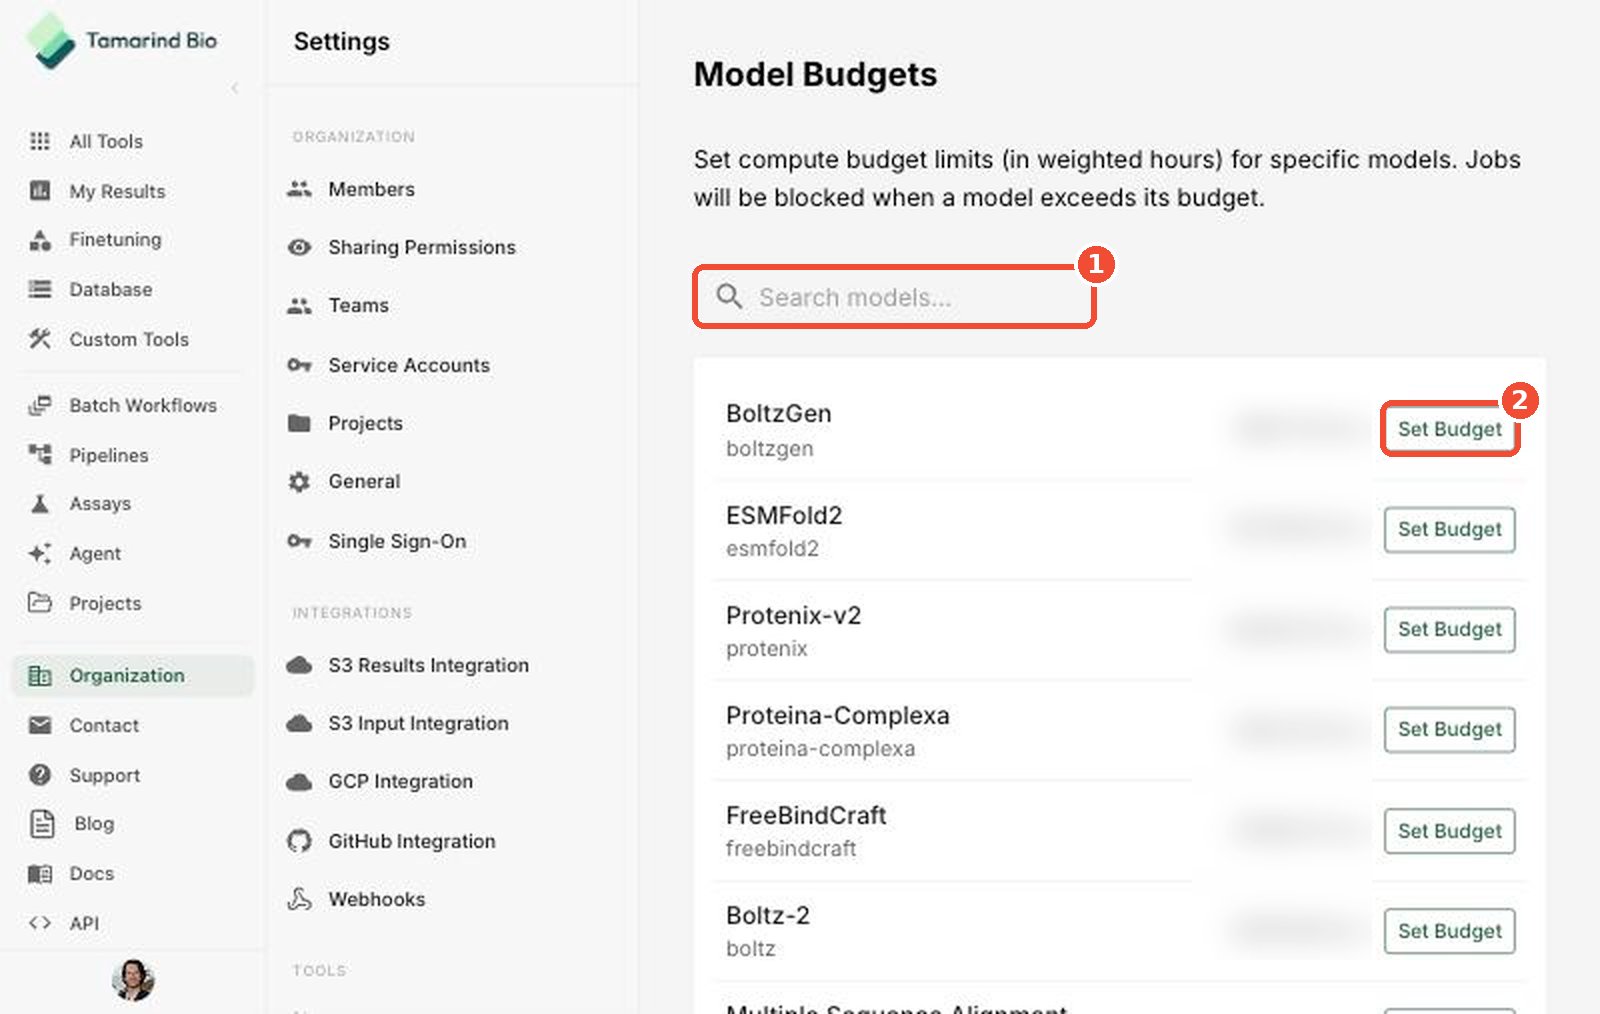Click the General gear icon
1600x1014 pixels.
click(x=299, y=482)
